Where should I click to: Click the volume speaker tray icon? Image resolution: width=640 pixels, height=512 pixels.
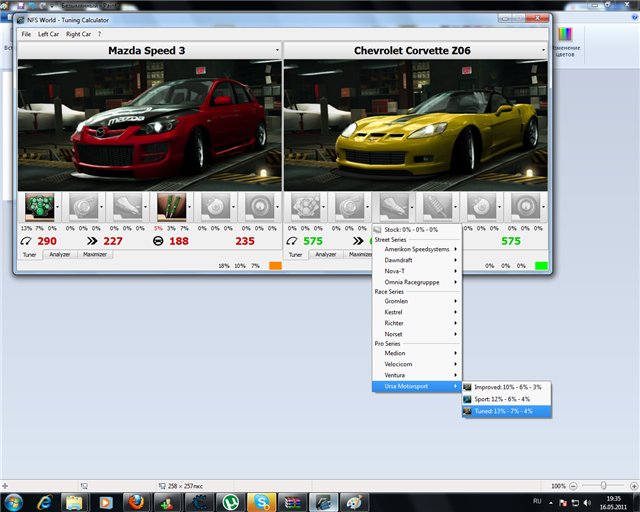pyautogui.click(x=587, y=503)
